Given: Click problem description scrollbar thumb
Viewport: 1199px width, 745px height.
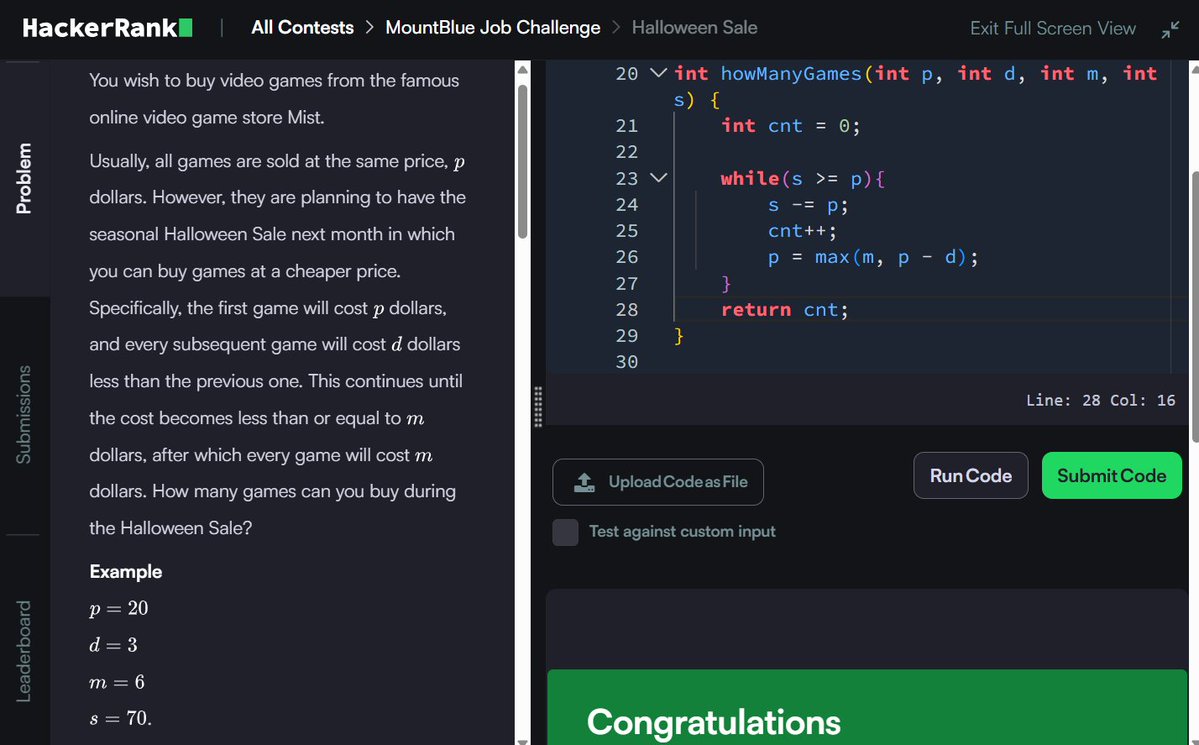Looking at the screenshot, I should pyautogui.click(x=522, y=161).
